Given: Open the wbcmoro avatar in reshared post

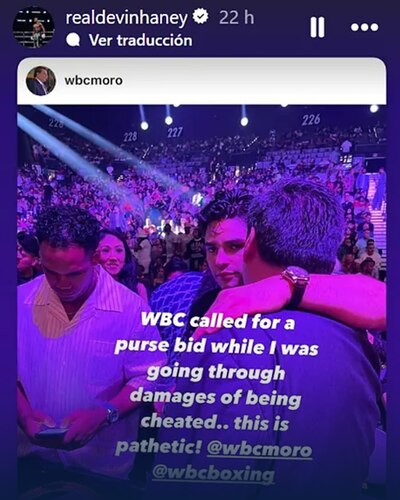Looking at the screenshot, I should click(x=41, y=81).
